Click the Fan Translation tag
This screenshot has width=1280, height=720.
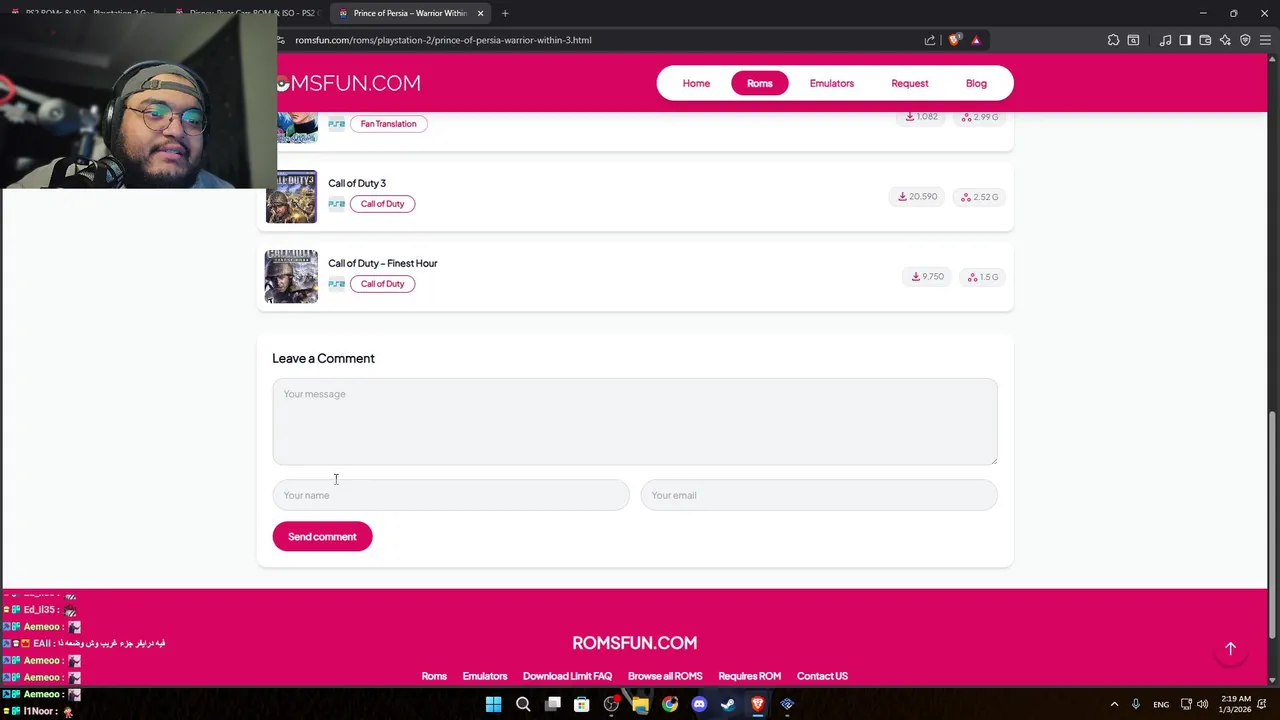(389, 124)
